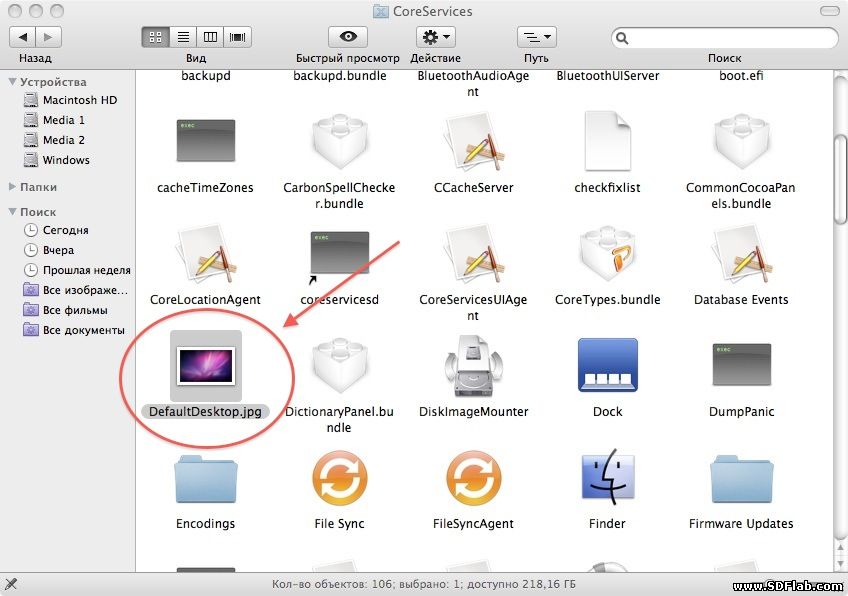Click the BluetoothUIServer file name

(607, 76)
